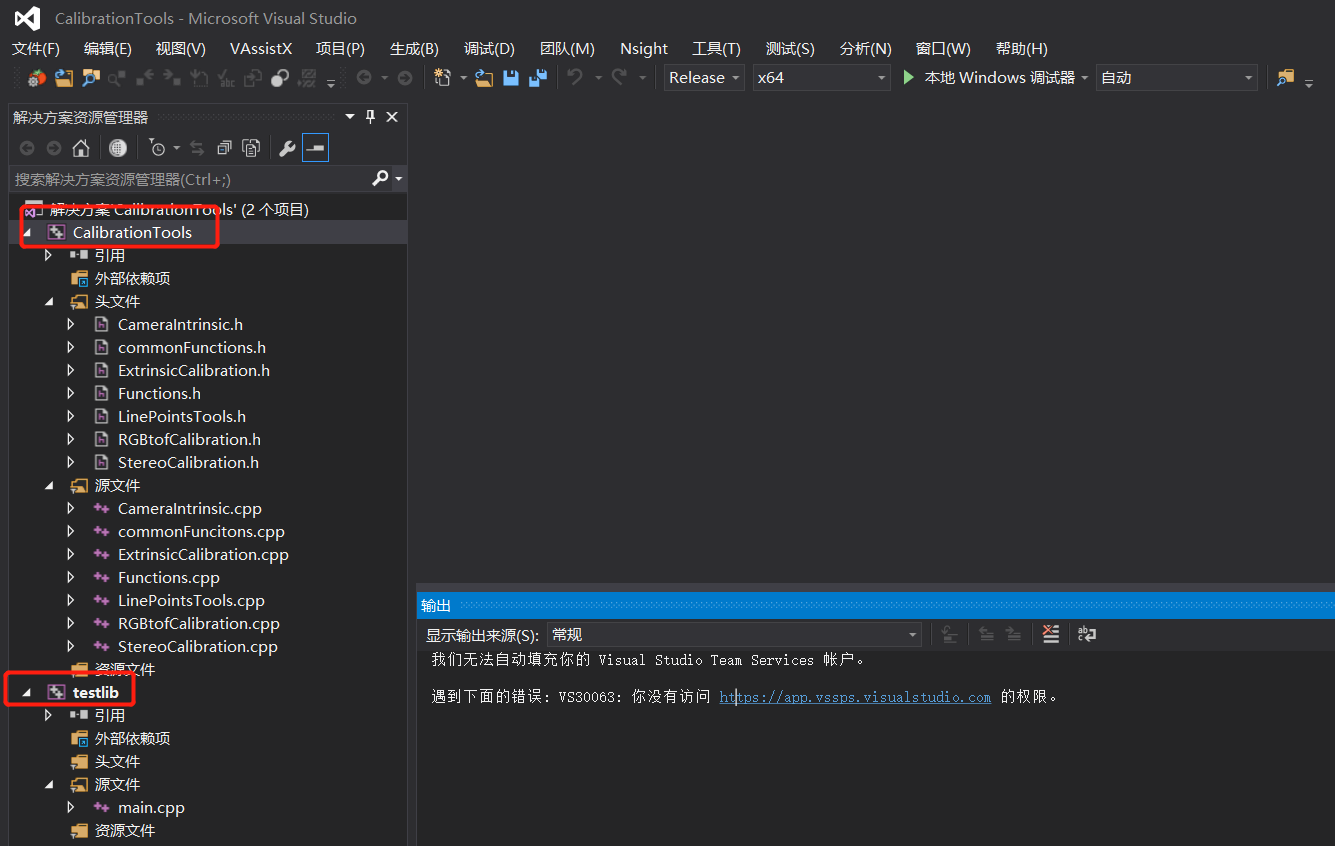This screenshot has width=1335, height=846.
Task: Click the find-in-files icon at the toolbar's right end
Action: (x=1286, y=78)
